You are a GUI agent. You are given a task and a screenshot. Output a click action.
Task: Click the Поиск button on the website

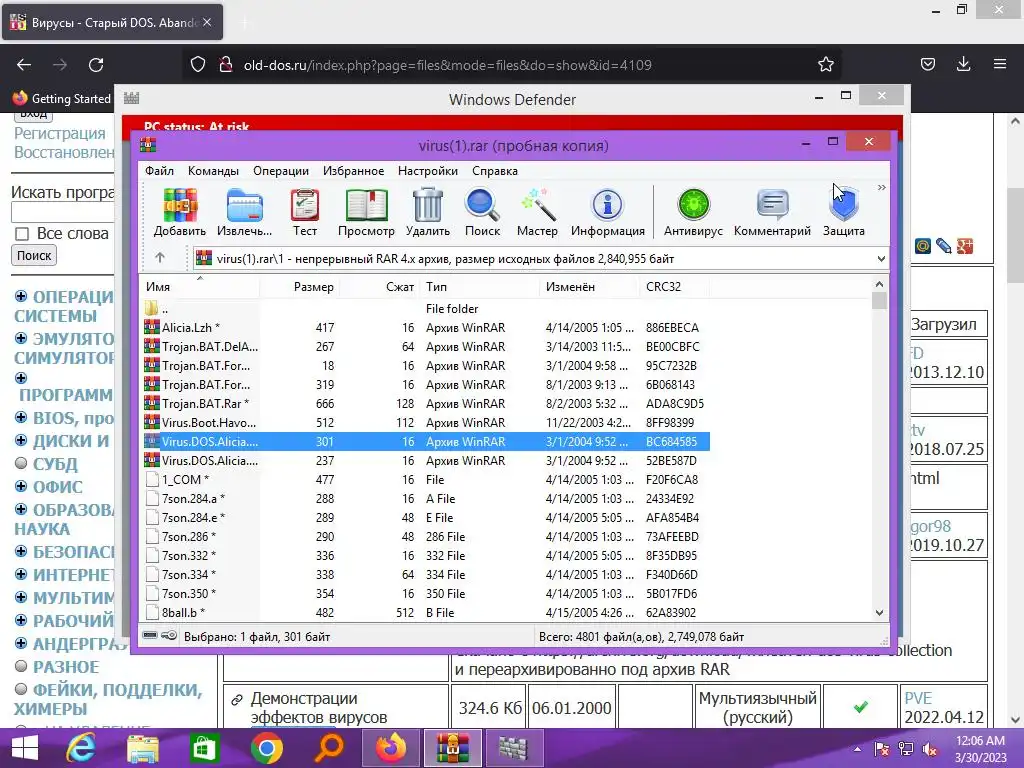(x=34, y=255)
